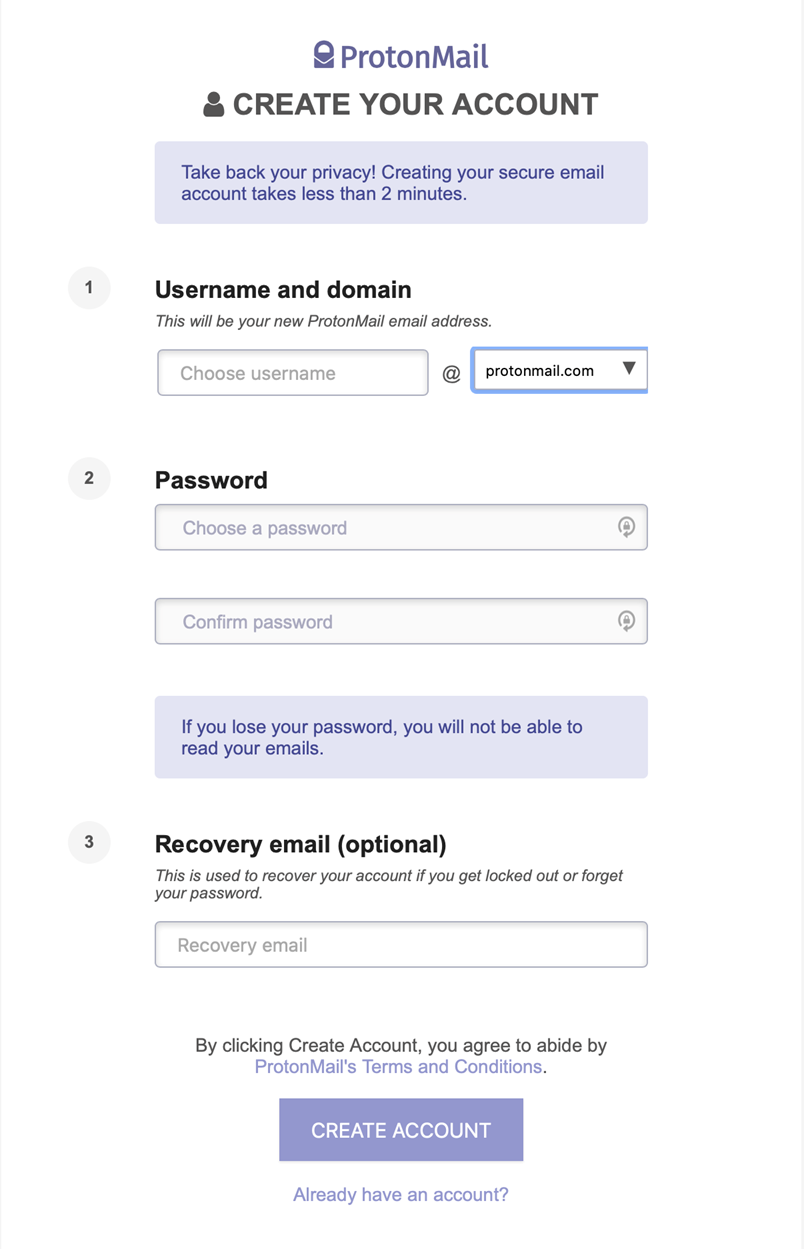This screenshot has height=1249, width=804.
Task: Expand domain list using the black triangle arrow
Action: point(629,369)
